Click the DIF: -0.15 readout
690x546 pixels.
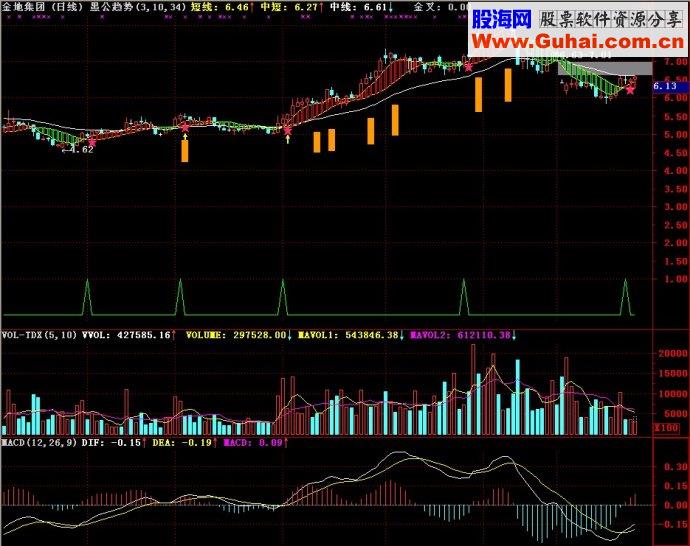click(x=114, y=443)
